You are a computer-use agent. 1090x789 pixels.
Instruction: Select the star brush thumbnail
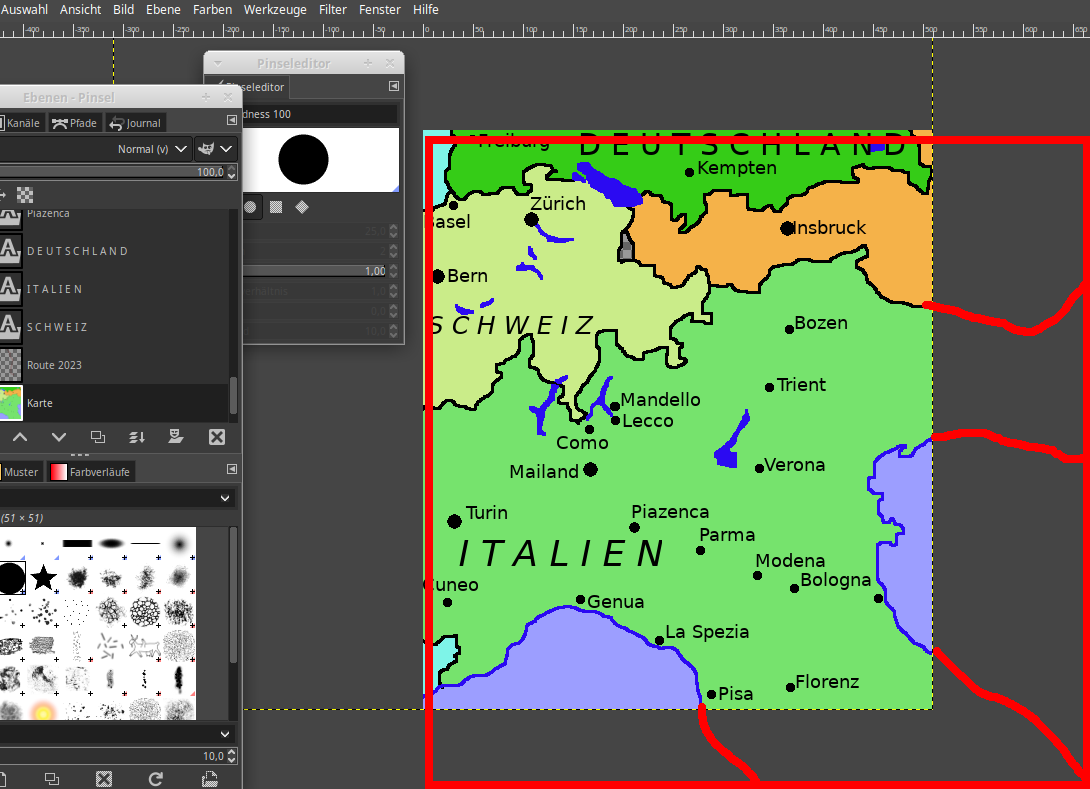tap(43, 577)
